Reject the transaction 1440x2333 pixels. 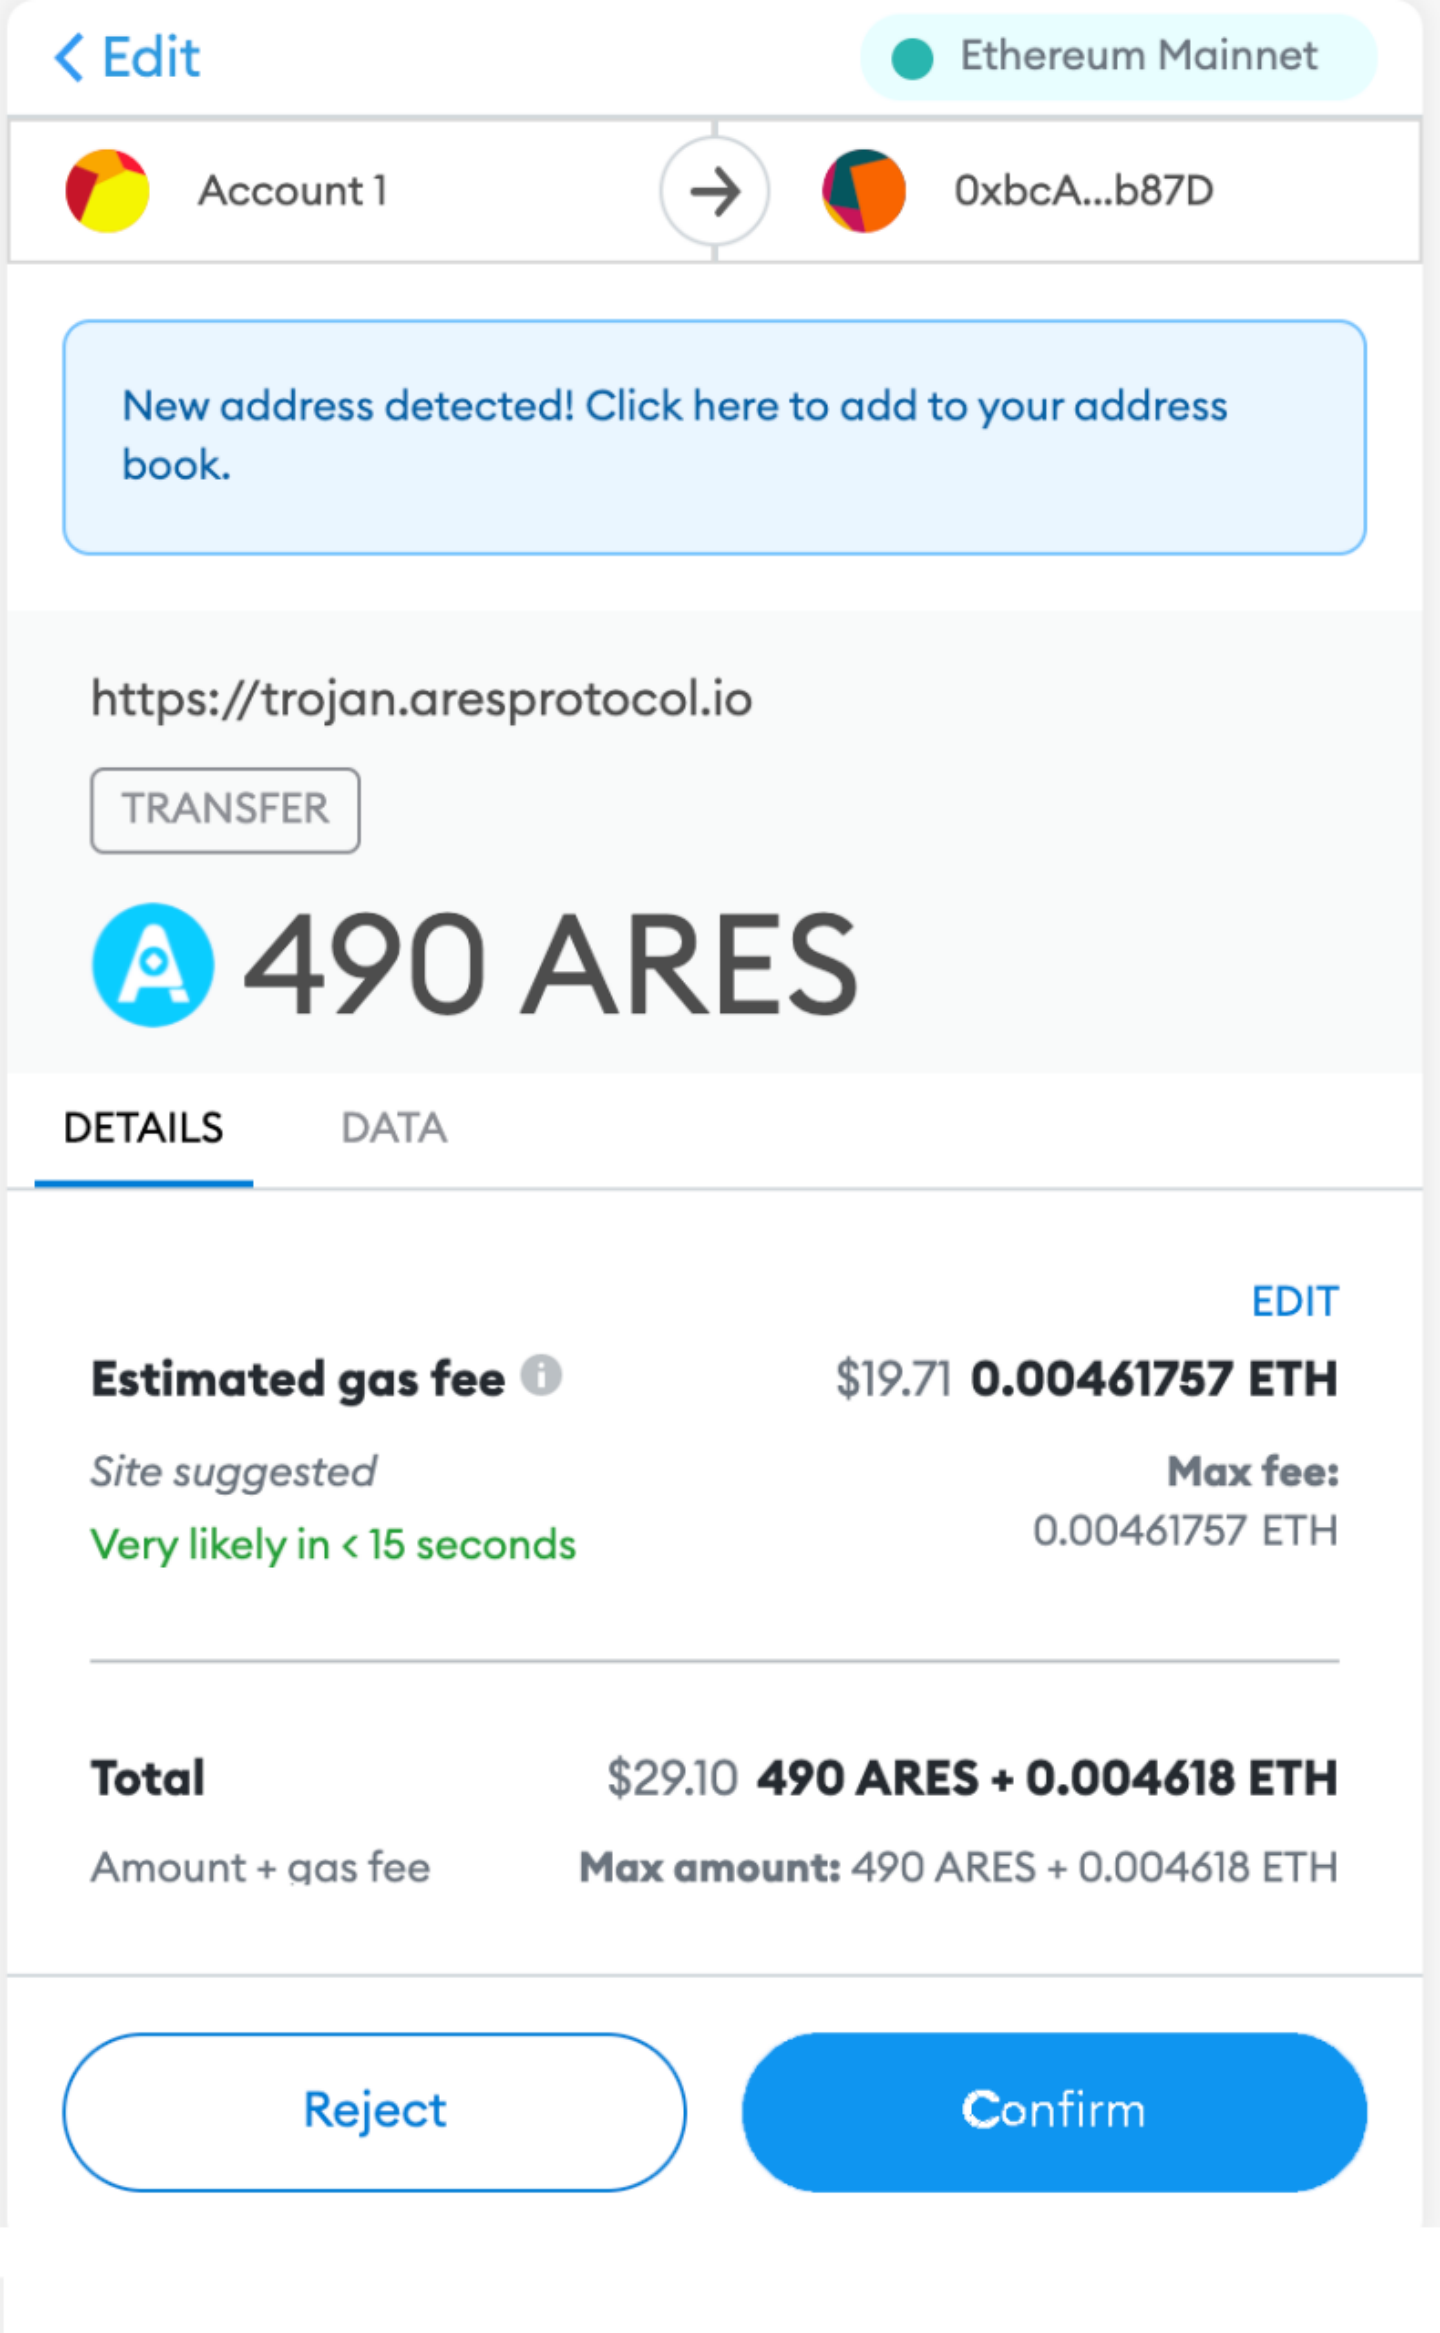[375, 2112]
